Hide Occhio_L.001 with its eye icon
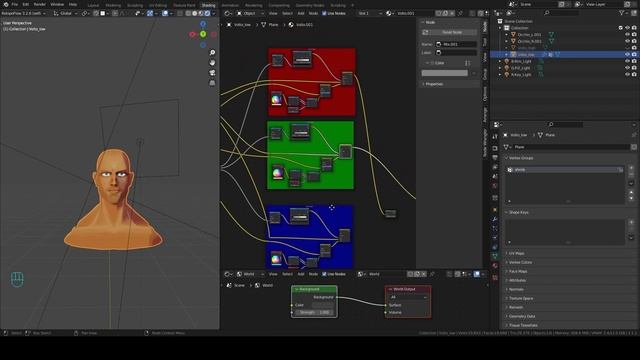 point(627,35)
